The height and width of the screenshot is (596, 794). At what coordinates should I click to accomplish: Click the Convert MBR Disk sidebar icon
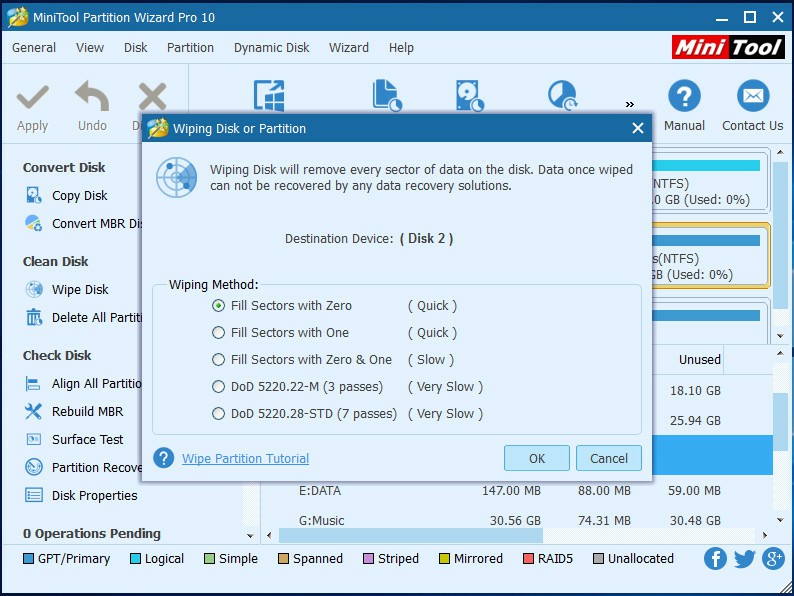tap(34, 223)
